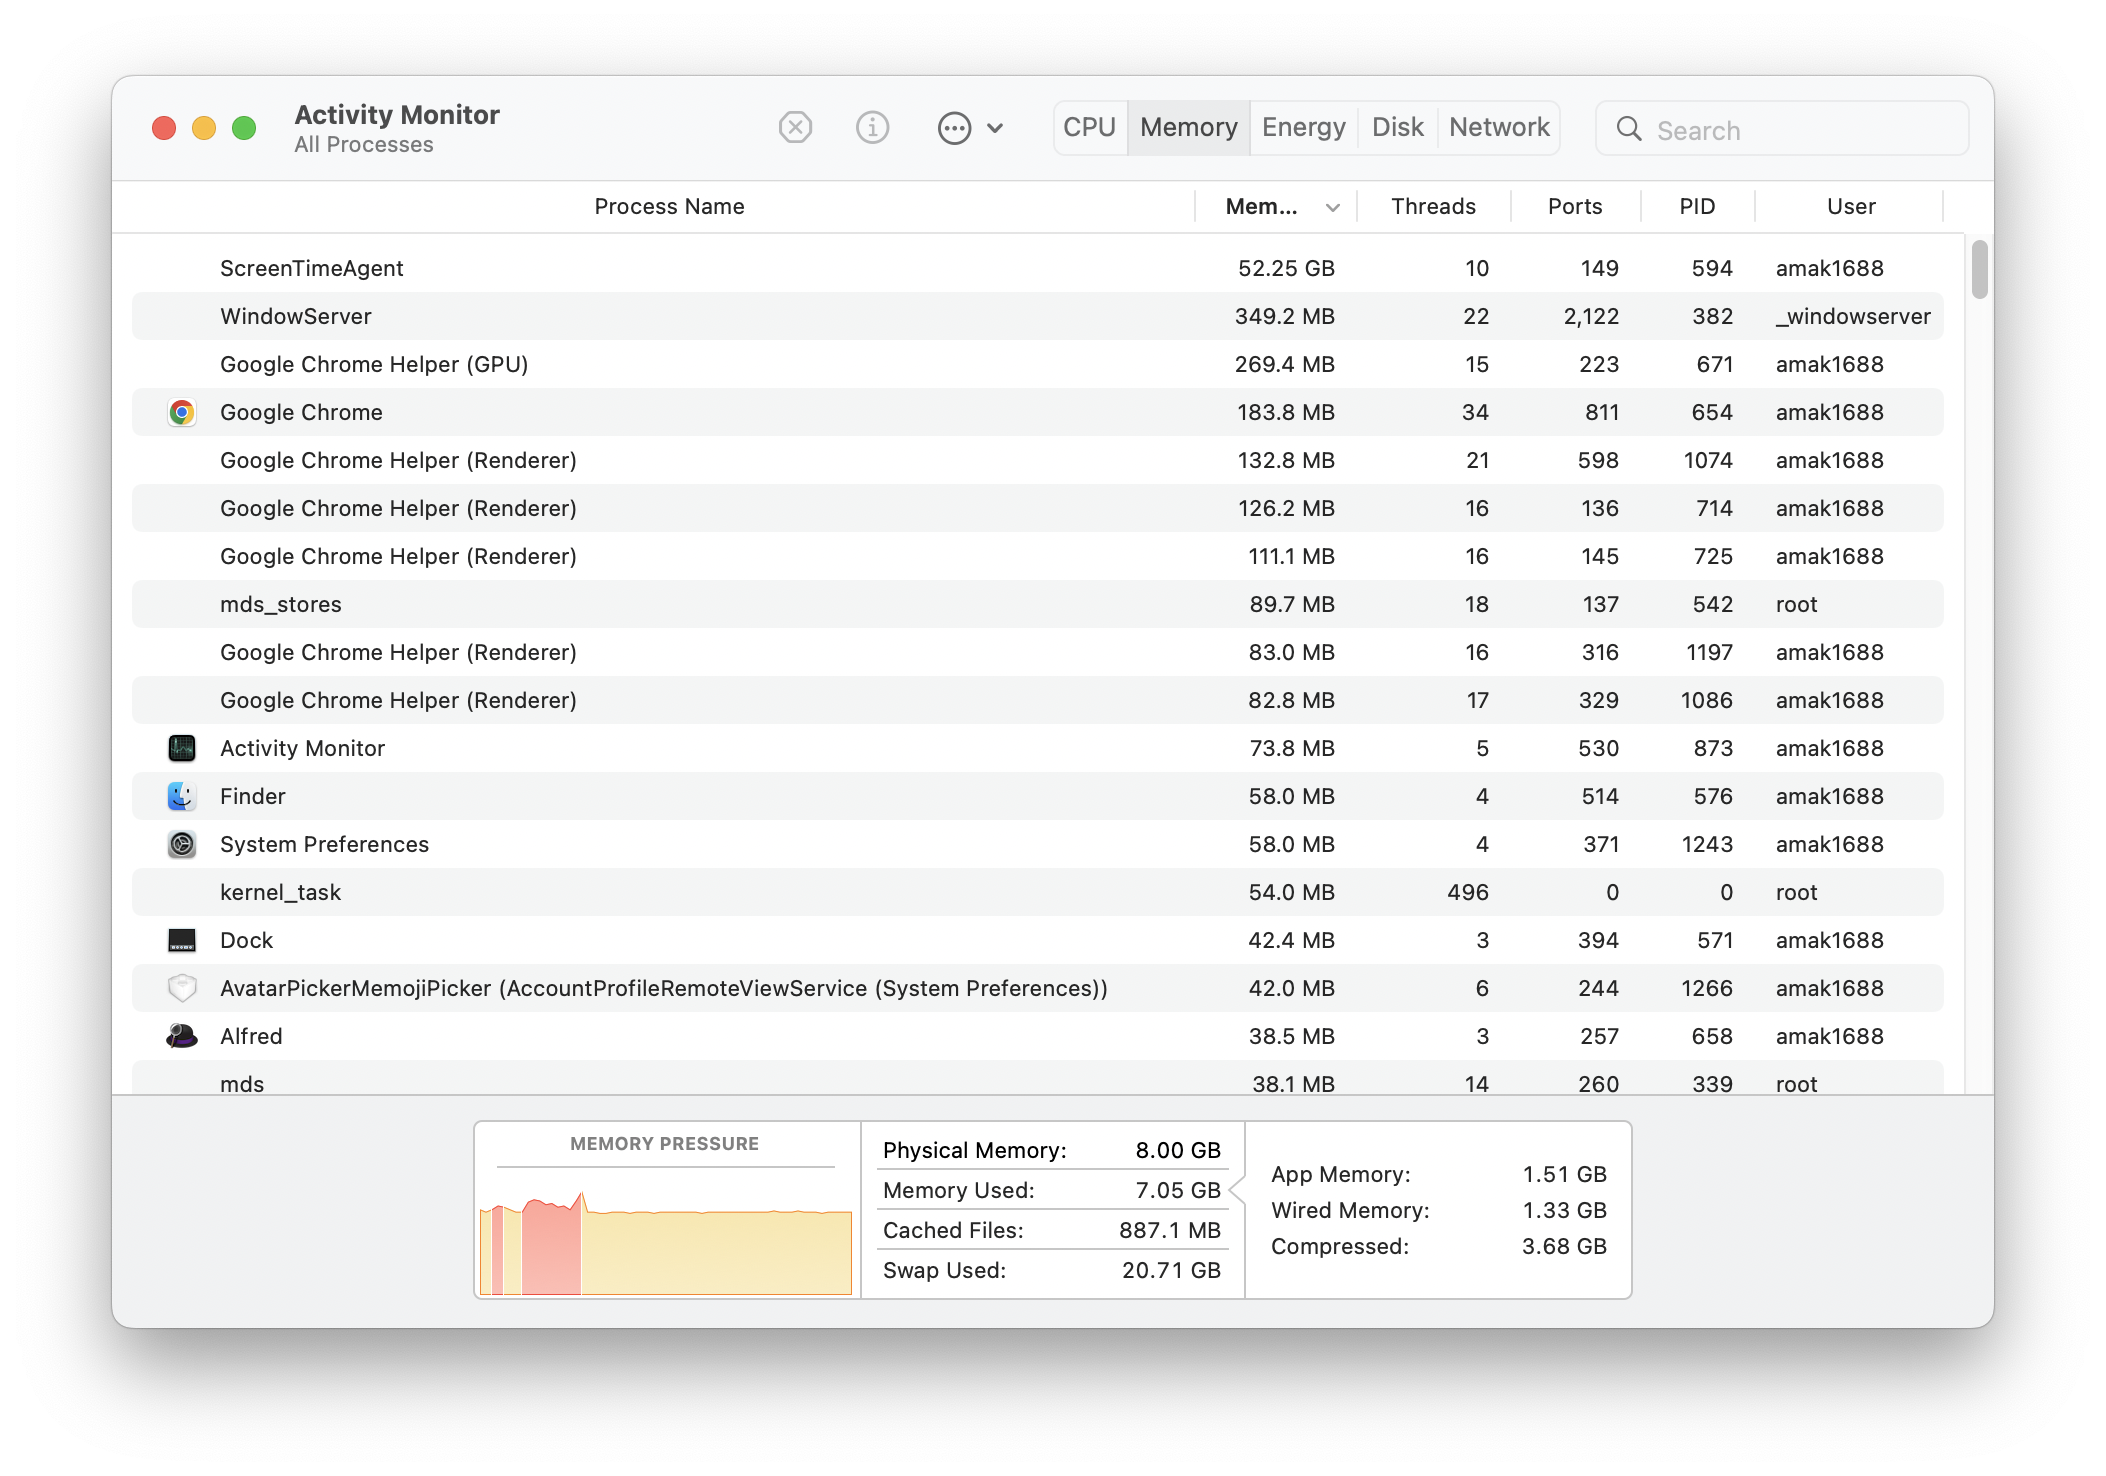Open the Energy tab
This screenshot has height=1476, width=2106.
point(1303,128)
